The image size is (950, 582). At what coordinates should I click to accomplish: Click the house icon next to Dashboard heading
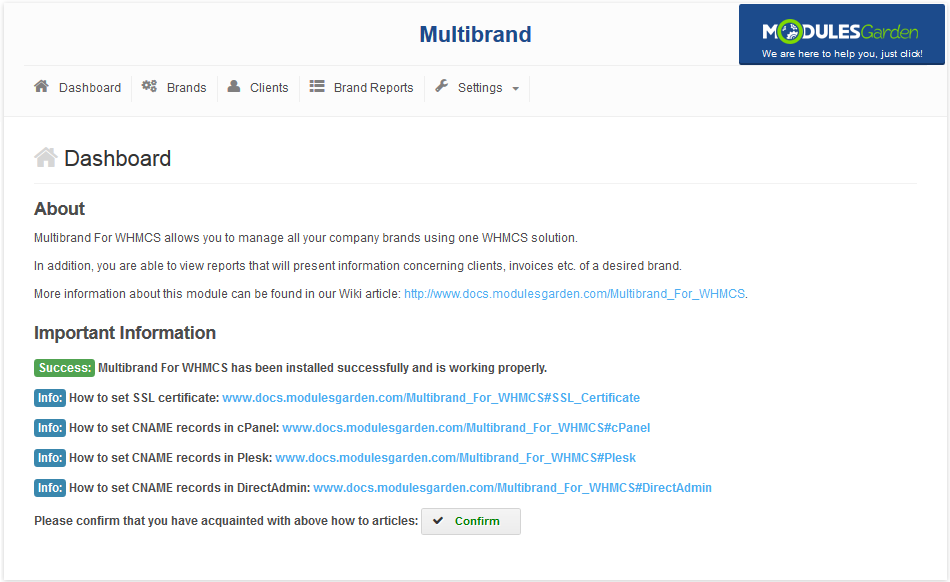45,157
